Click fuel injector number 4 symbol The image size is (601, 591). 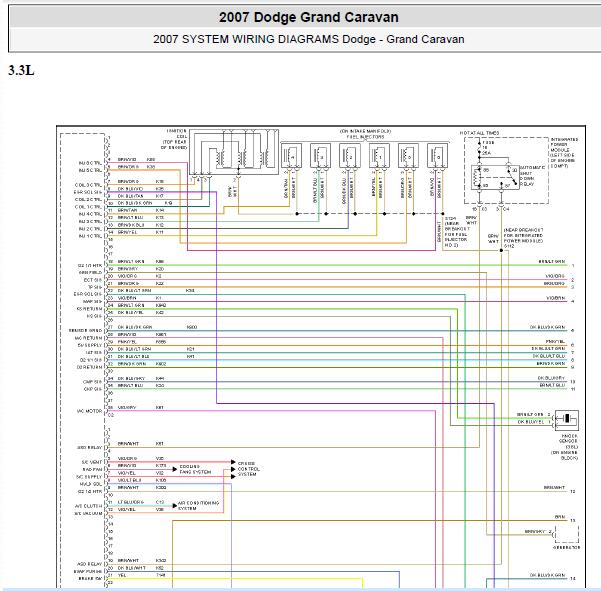(292, 156)
